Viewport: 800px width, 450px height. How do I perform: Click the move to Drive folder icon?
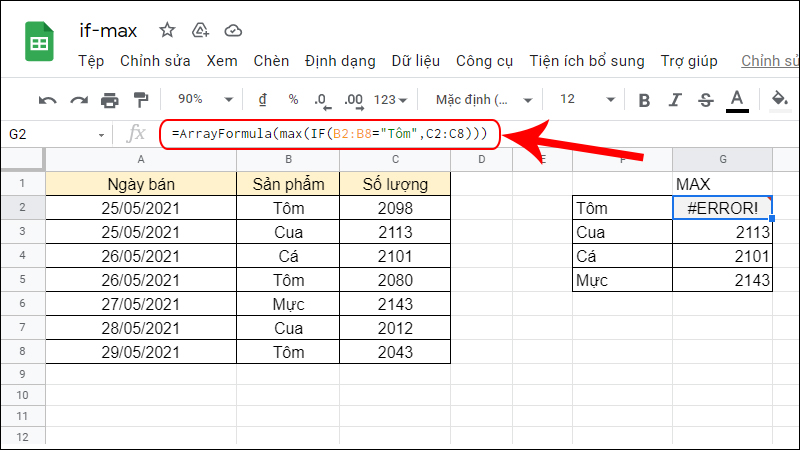(x=200, y=29)
